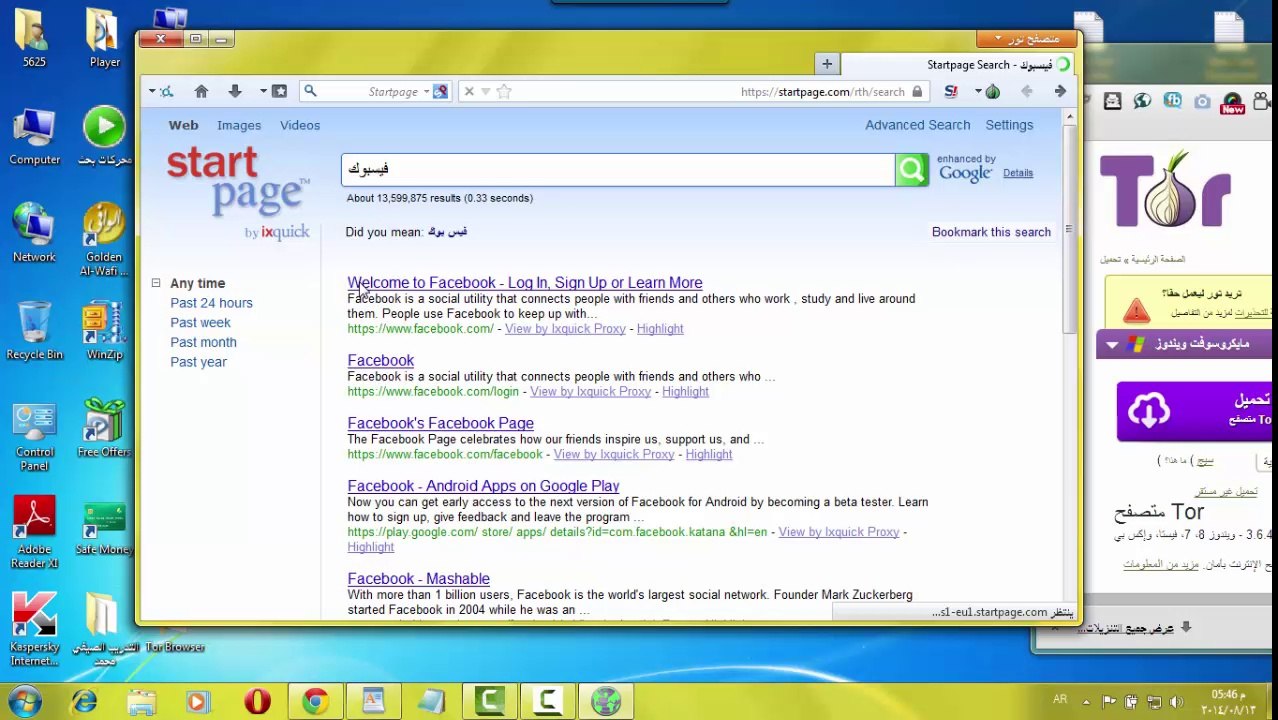Filter results by Past week

(200, 322)
